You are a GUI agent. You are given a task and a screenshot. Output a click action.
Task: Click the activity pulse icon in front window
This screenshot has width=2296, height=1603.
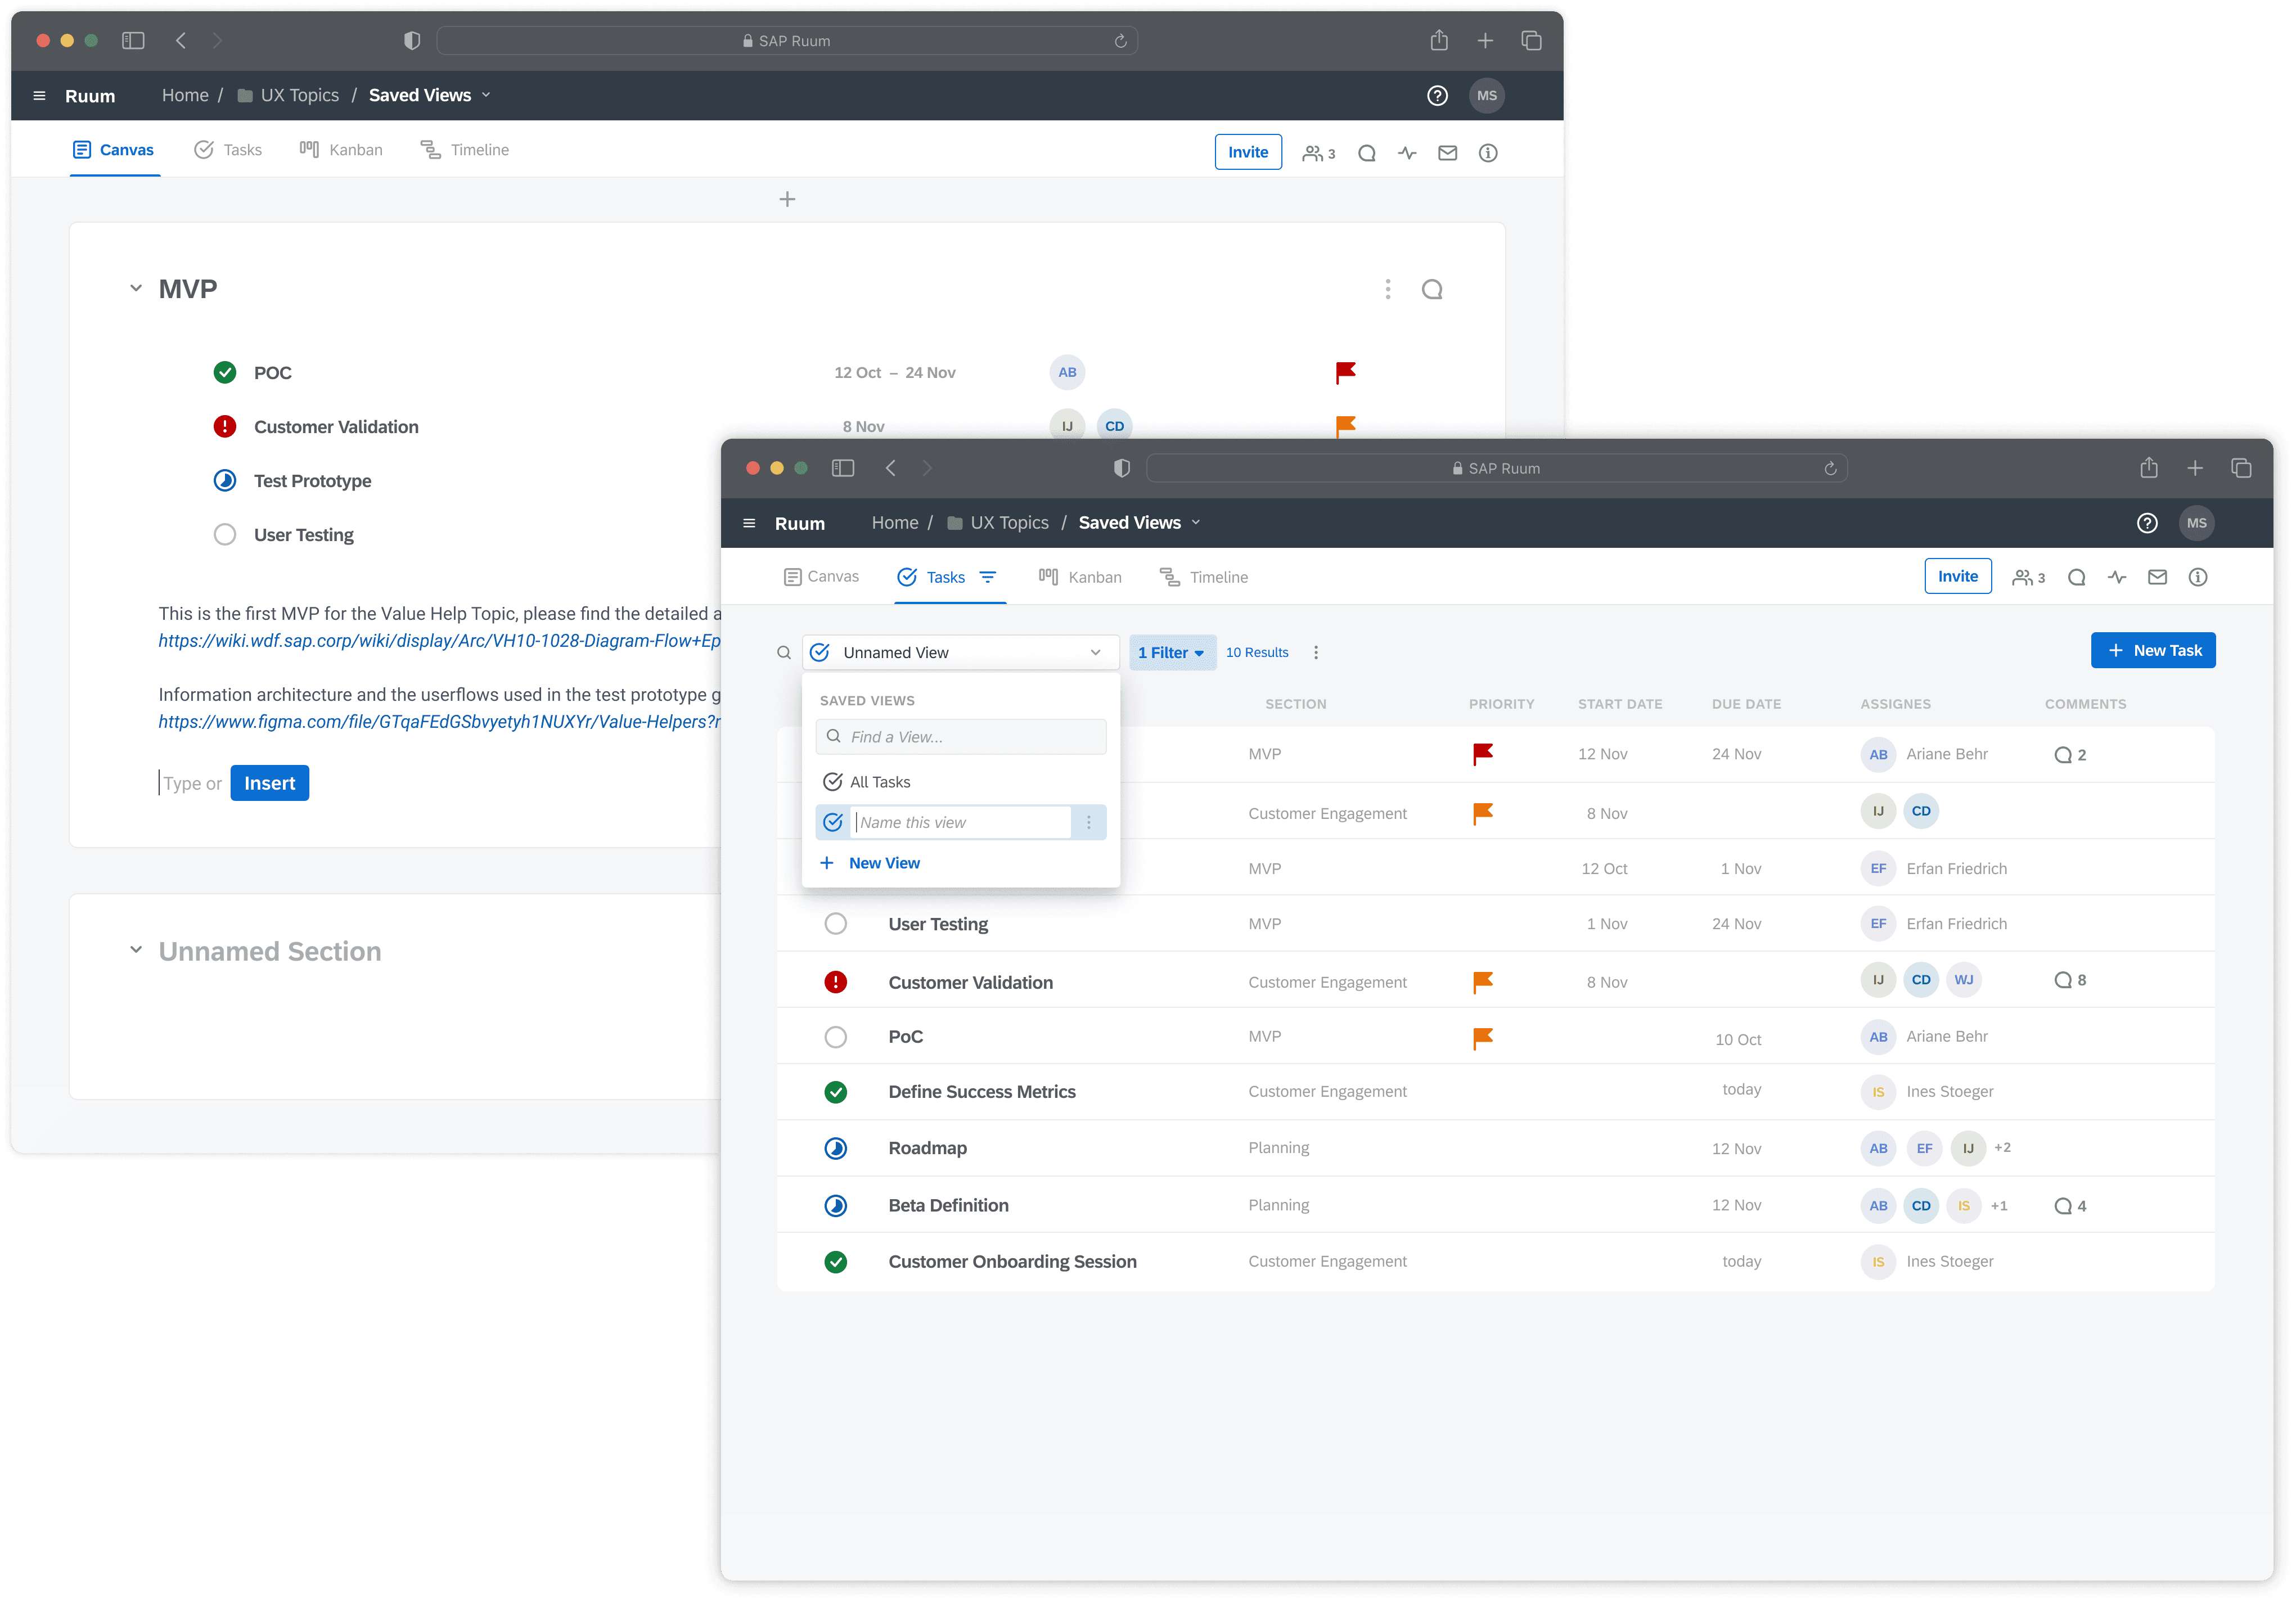point(2117,577)
